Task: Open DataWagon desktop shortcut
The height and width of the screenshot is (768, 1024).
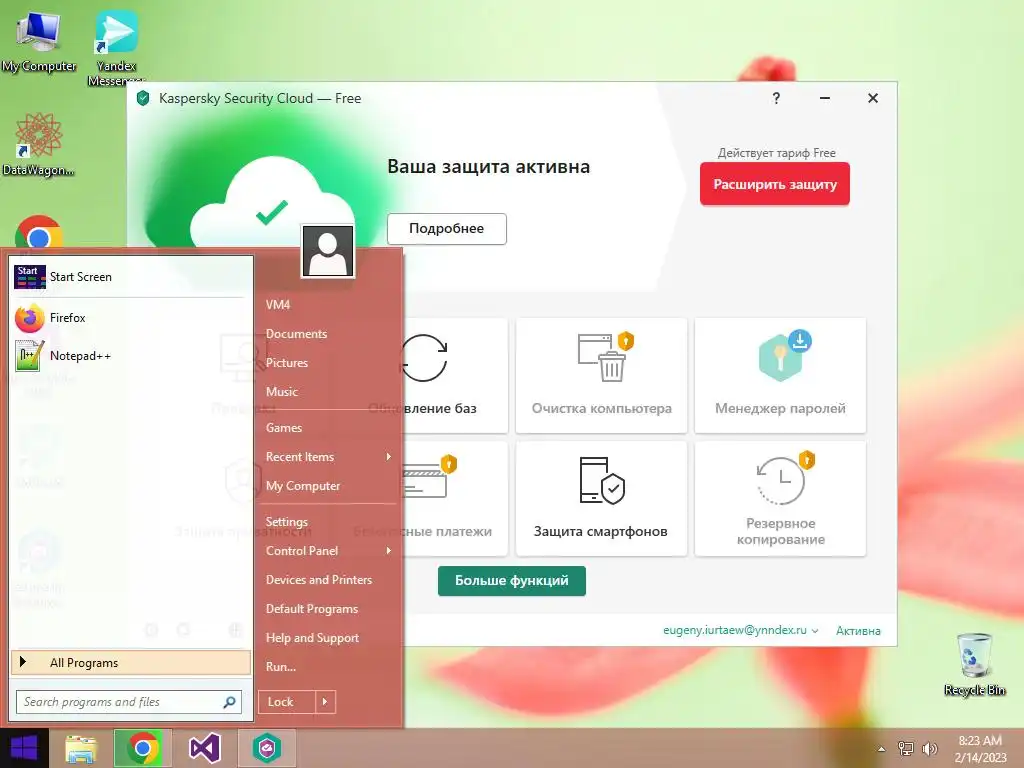Action: click(x=38, y=144)
